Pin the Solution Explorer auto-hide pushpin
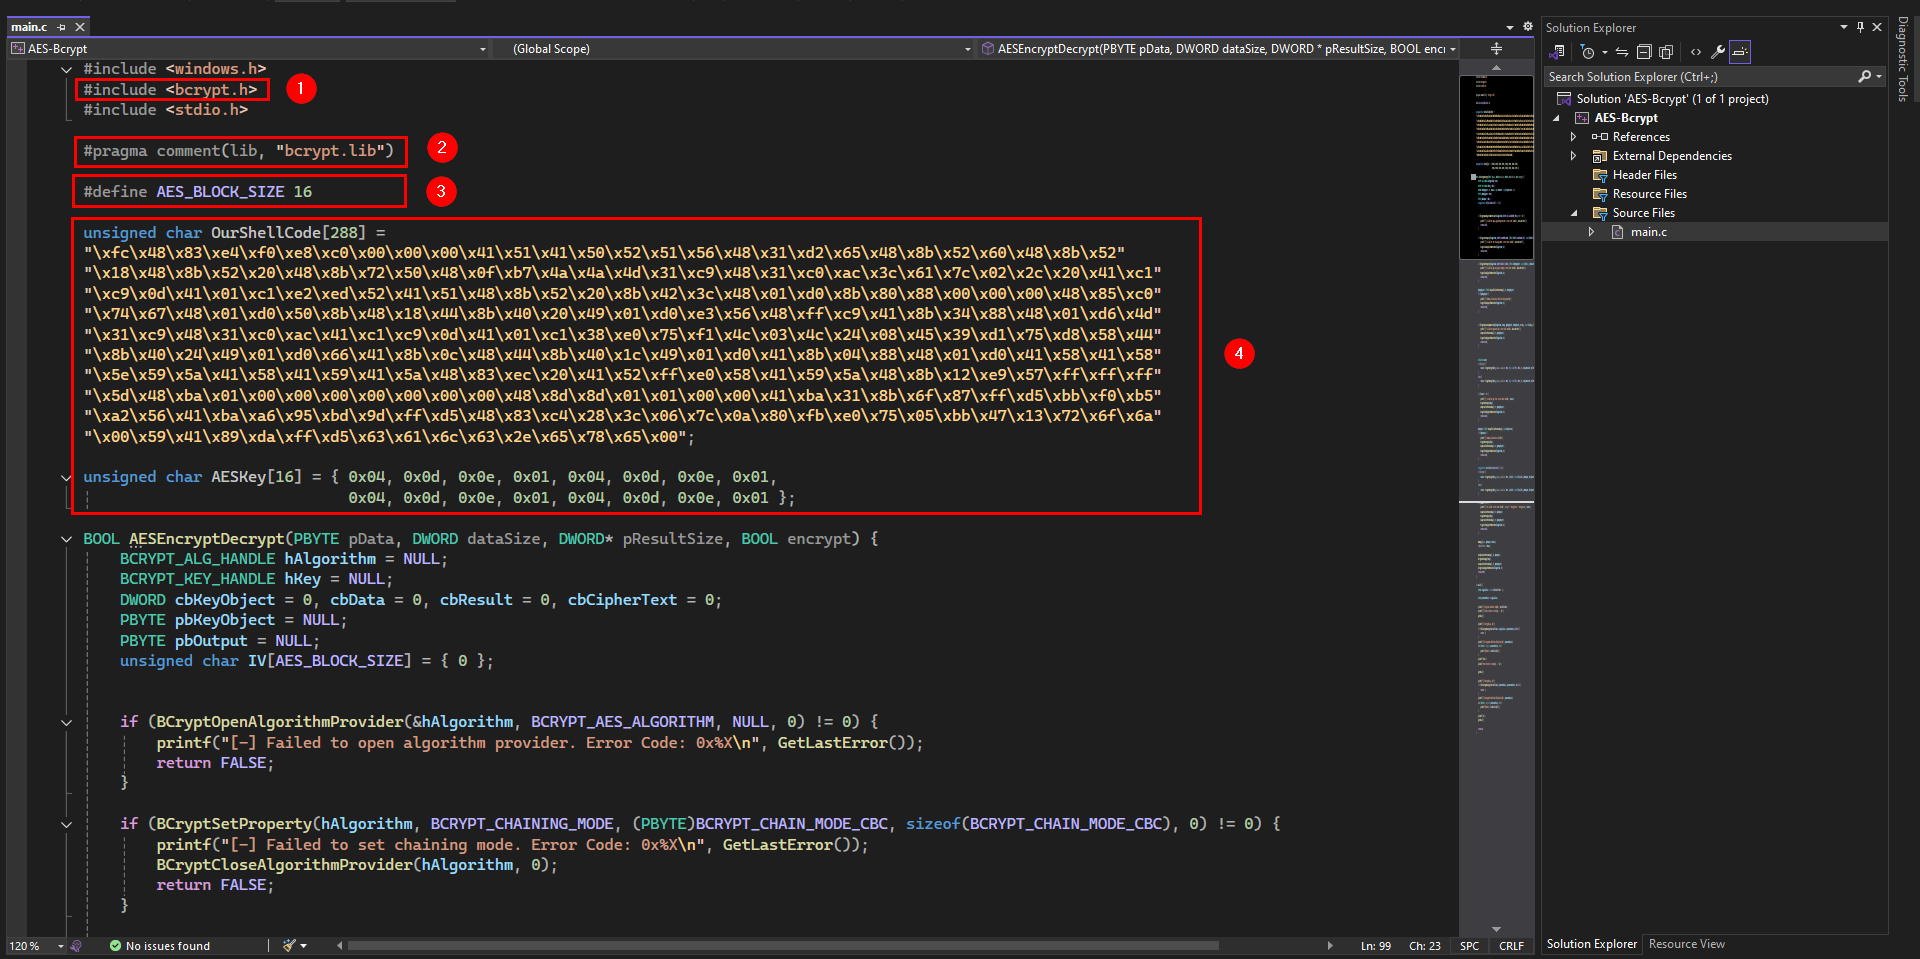 click(x=1860, y=27)
